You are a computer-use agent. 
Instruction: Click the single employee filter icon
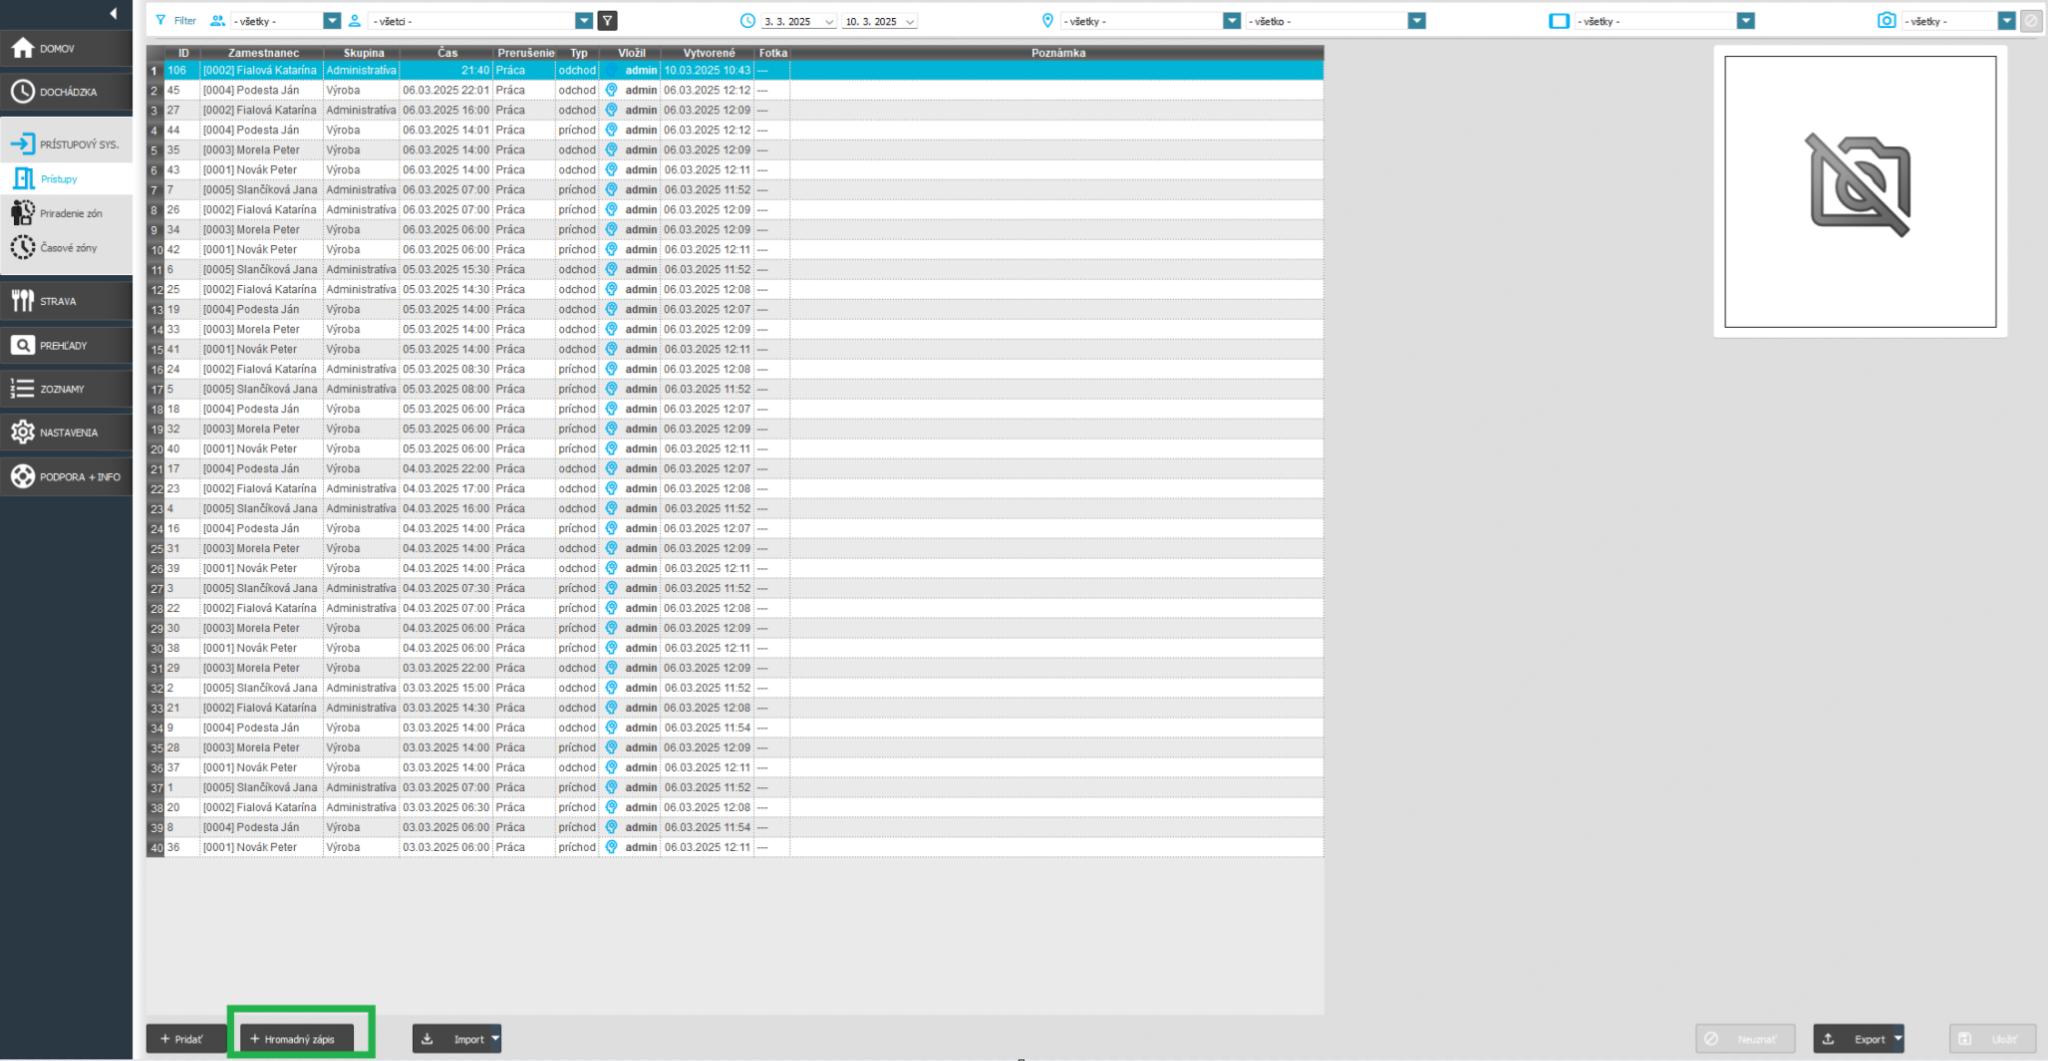click(x=354, y=20)
